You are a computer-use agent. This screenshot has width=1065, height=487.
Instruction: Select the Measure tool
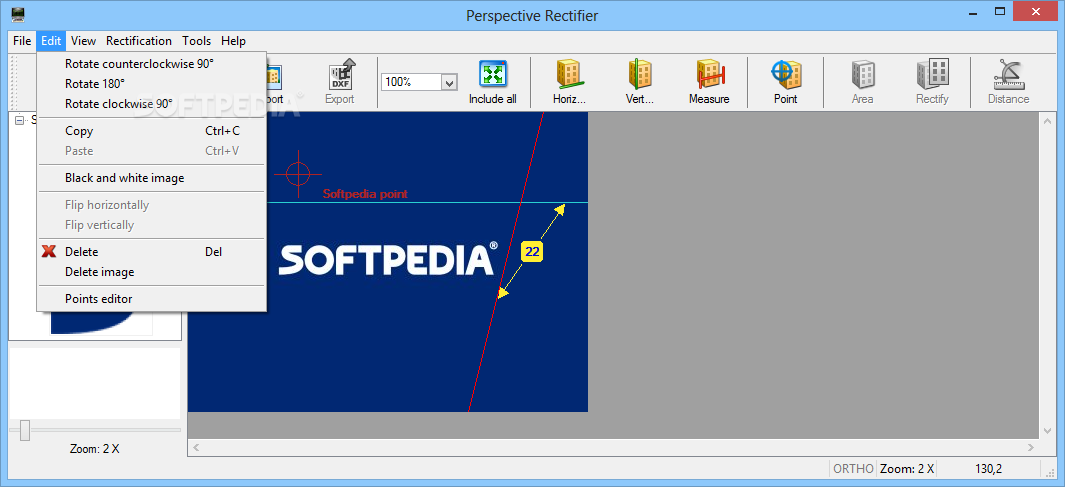tap(710, 73)
